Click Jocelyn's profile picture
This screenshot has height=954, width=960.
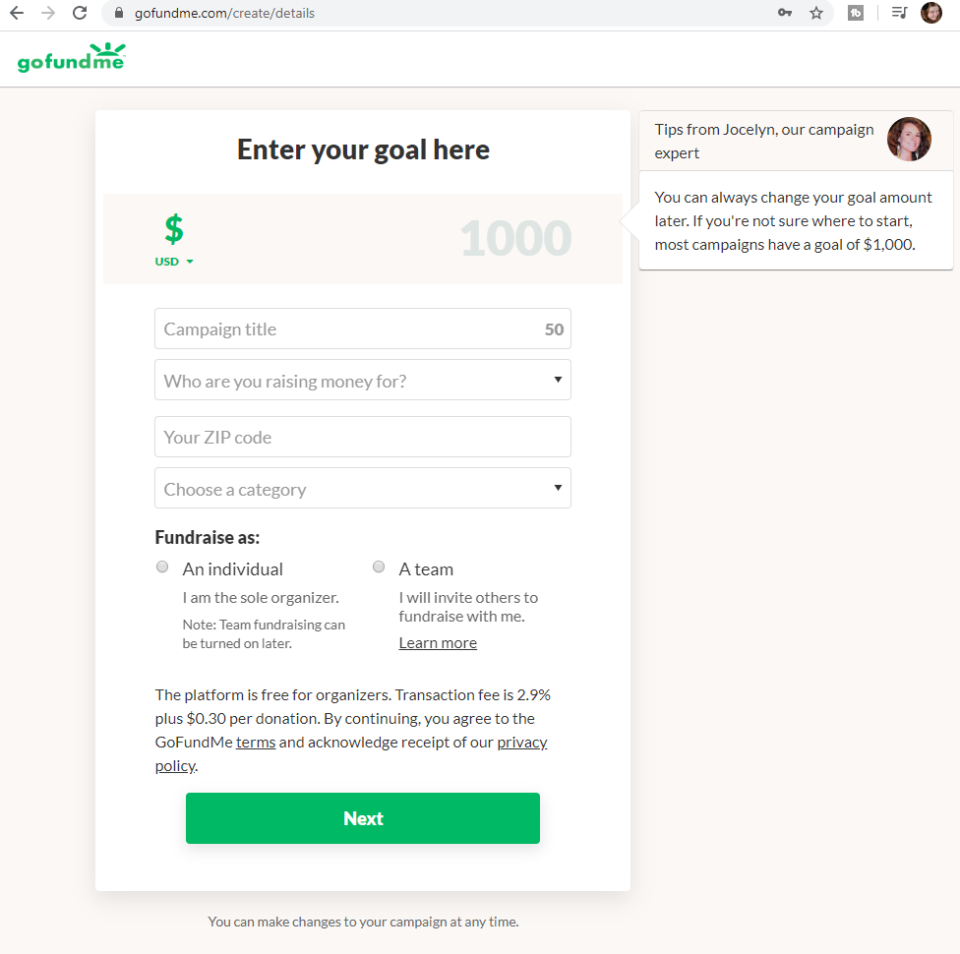coord(908,139)
